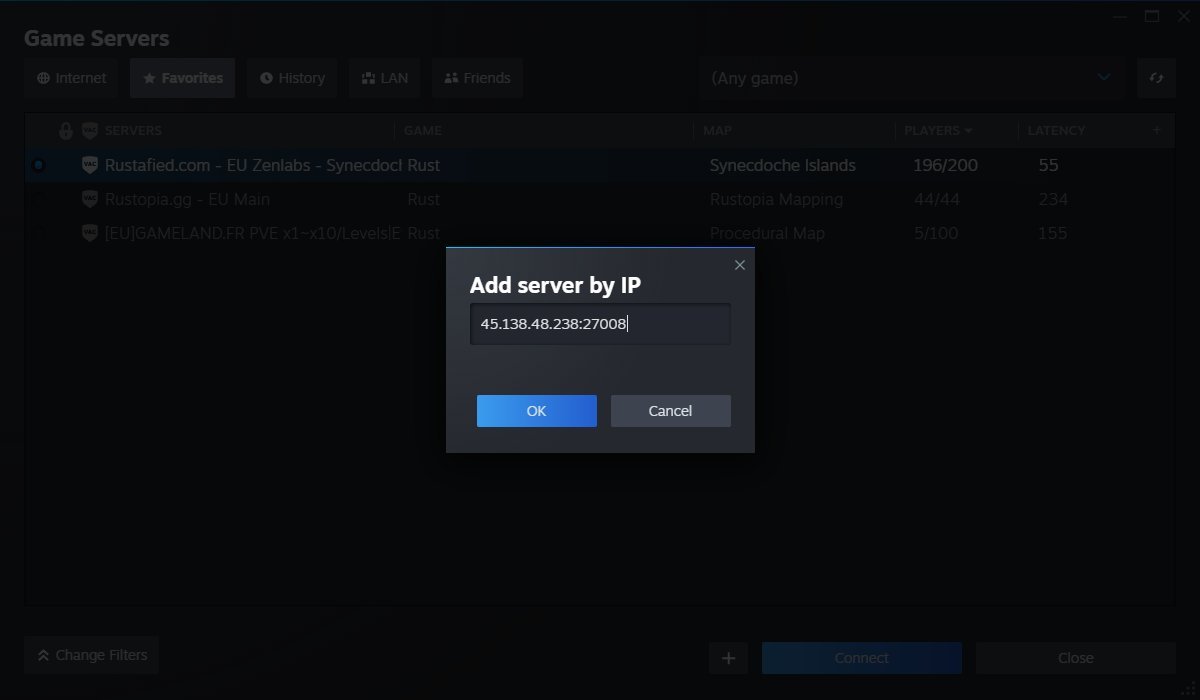
Task: Open Change Filters panel
Action: point(92,655)
